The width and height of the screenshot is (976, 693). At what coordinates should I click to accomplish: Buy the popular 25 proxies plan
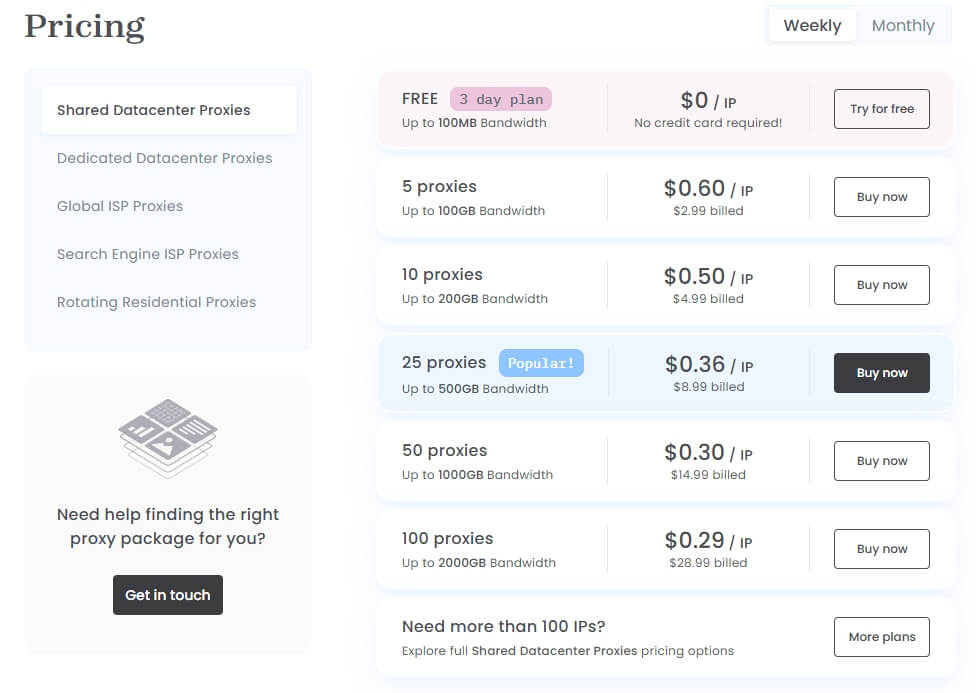pyautogui.click(x=882, y=373)
